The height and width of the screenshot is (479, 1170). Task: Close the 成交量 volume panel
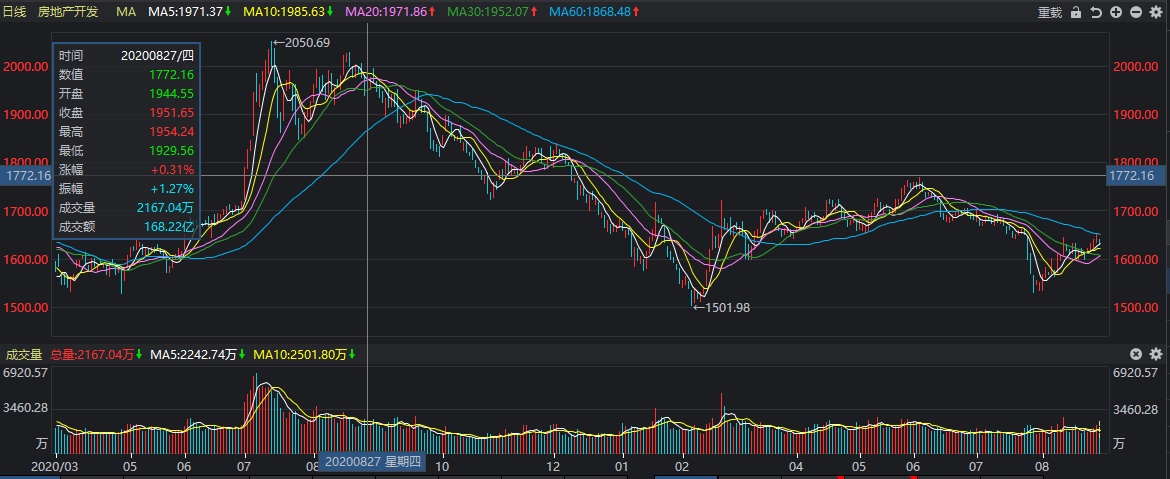1136,354
